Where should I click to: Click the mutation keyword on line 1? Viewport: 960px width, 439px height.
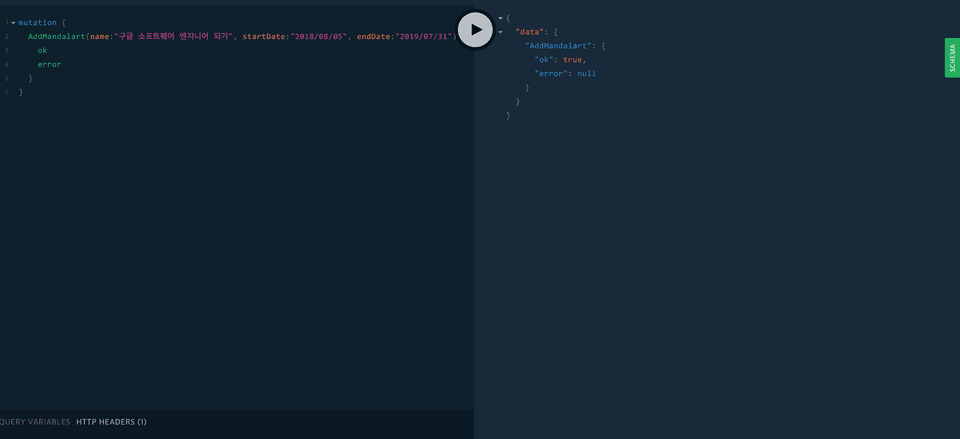(37, 22)
